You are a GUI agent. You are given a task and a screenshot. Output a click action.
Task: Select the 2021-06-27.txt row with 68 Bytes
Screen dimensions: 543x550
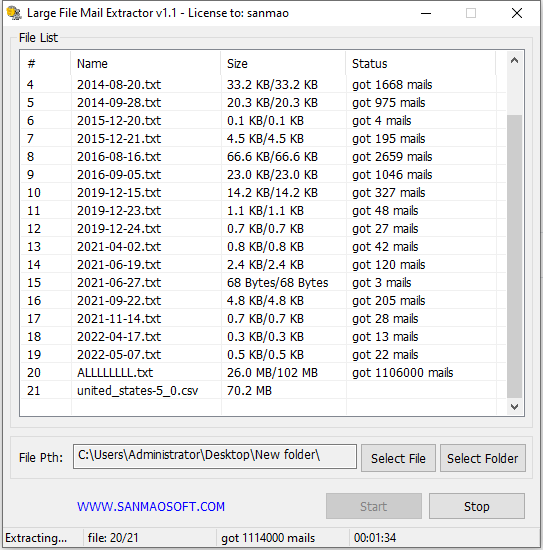pyautogui.click(x=263, y=282)
